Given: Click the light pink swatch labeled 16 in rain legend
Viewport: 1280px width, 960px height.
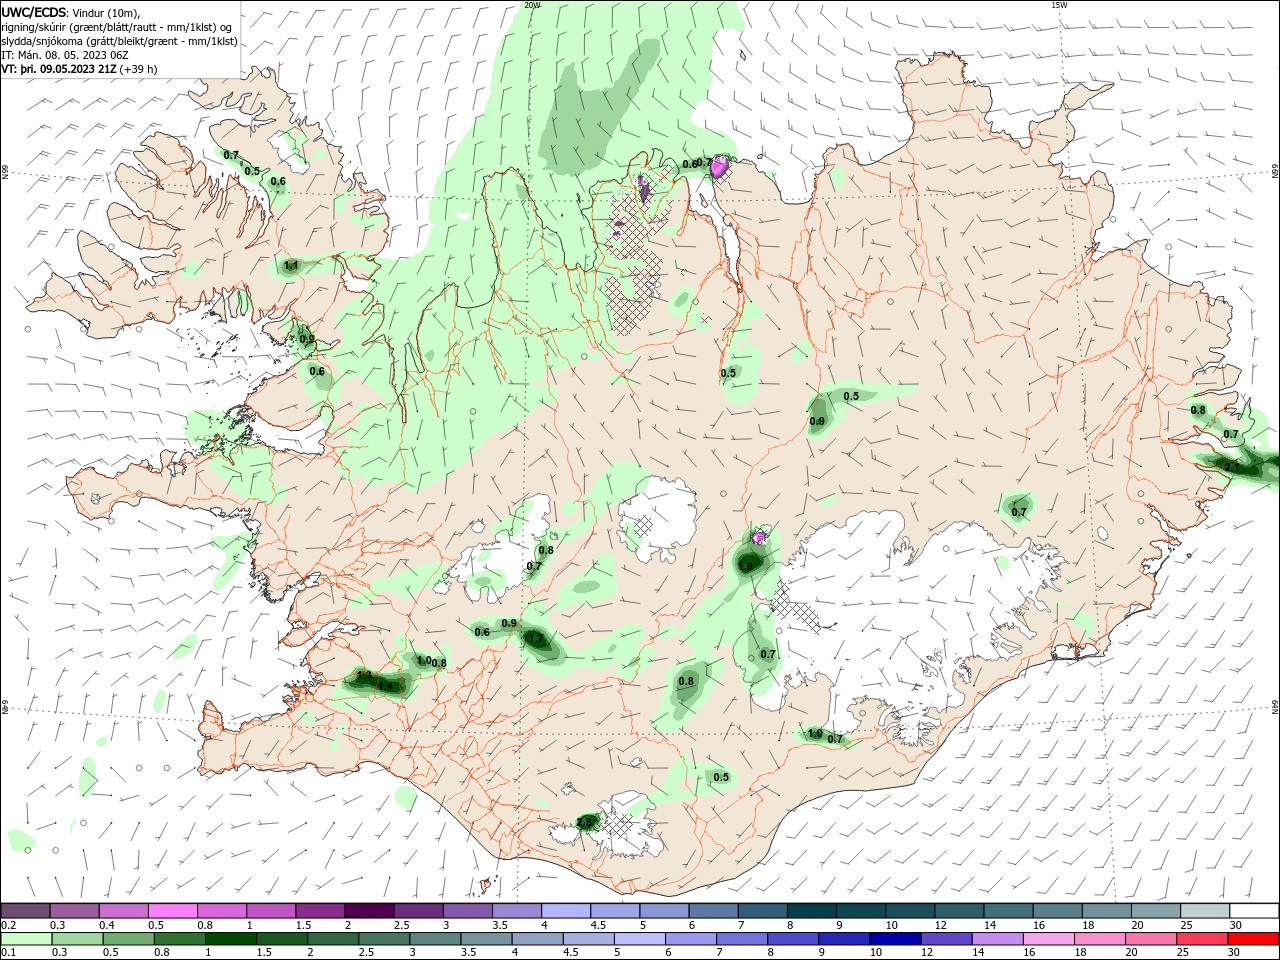Looking at the screenshot, I should 1048,939.
